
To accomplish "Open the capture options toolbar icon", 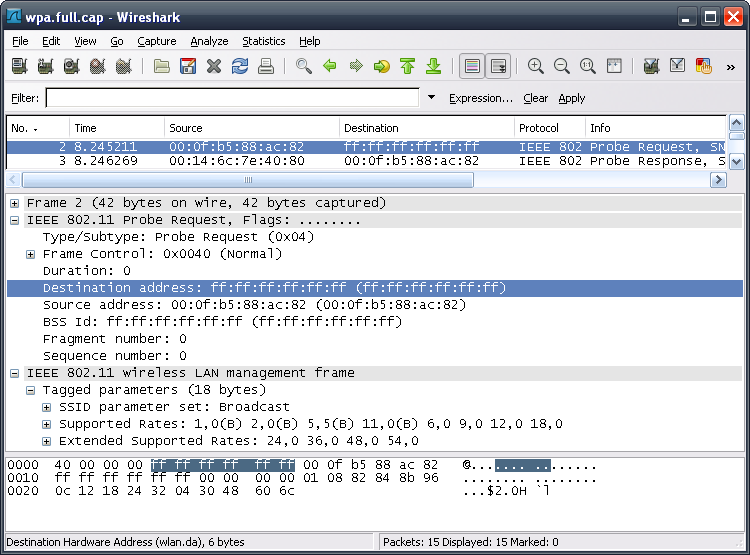I will click(x=45, y=66).
